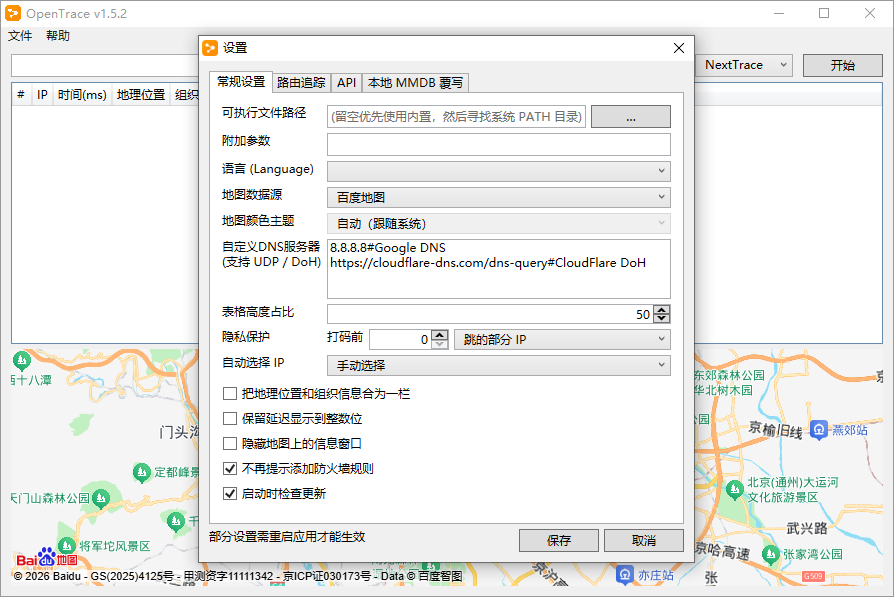
Task: Open the 语言 (Language) dropdown
Action: pyautogui.click(x=499, y=171)
